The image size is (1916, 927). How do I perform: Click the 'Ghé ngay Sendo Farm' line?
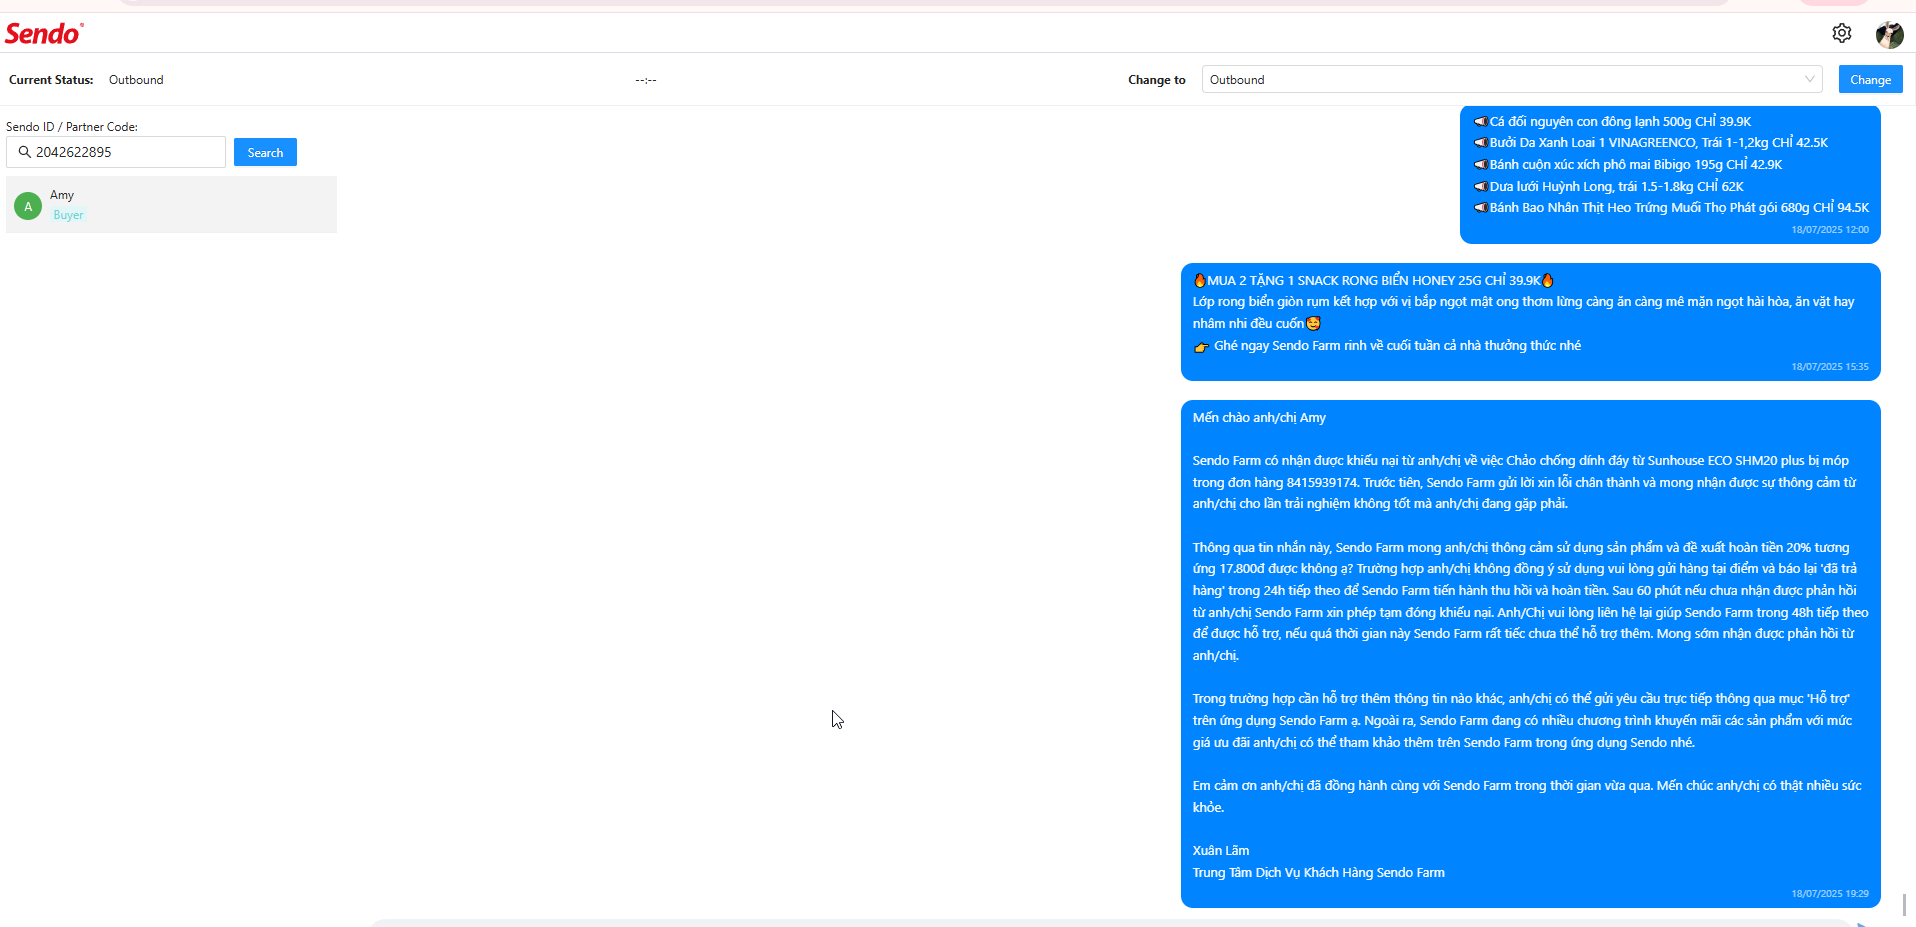1387,346
